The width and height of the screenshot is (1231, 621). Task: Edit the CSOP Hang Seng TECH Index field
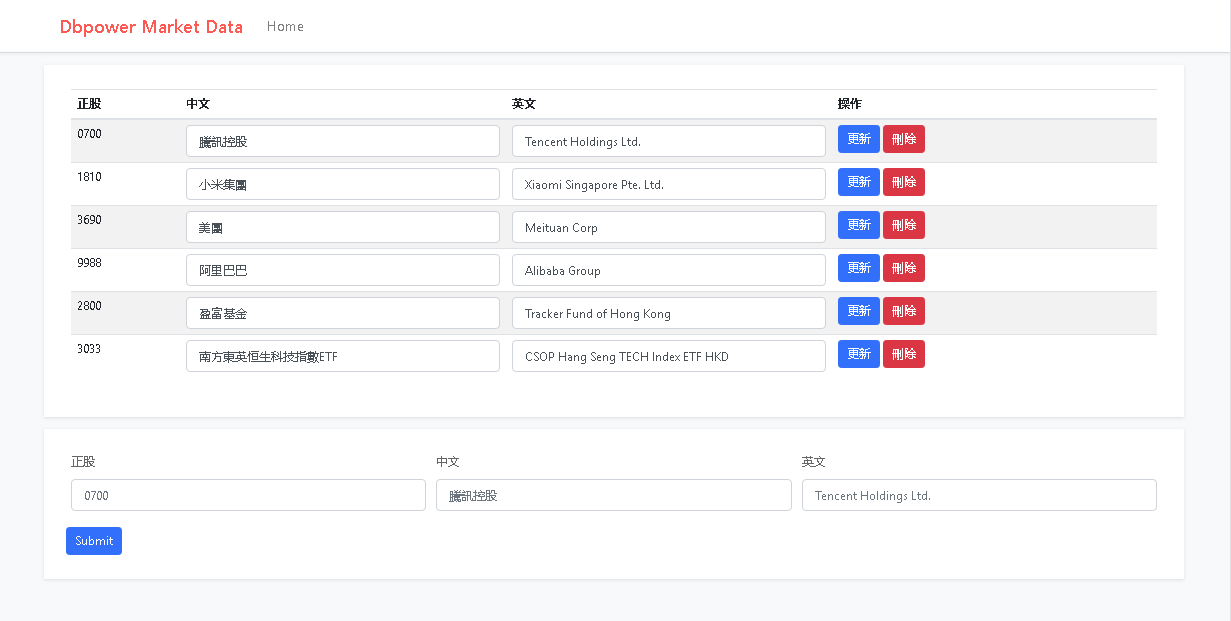(669, 356)
